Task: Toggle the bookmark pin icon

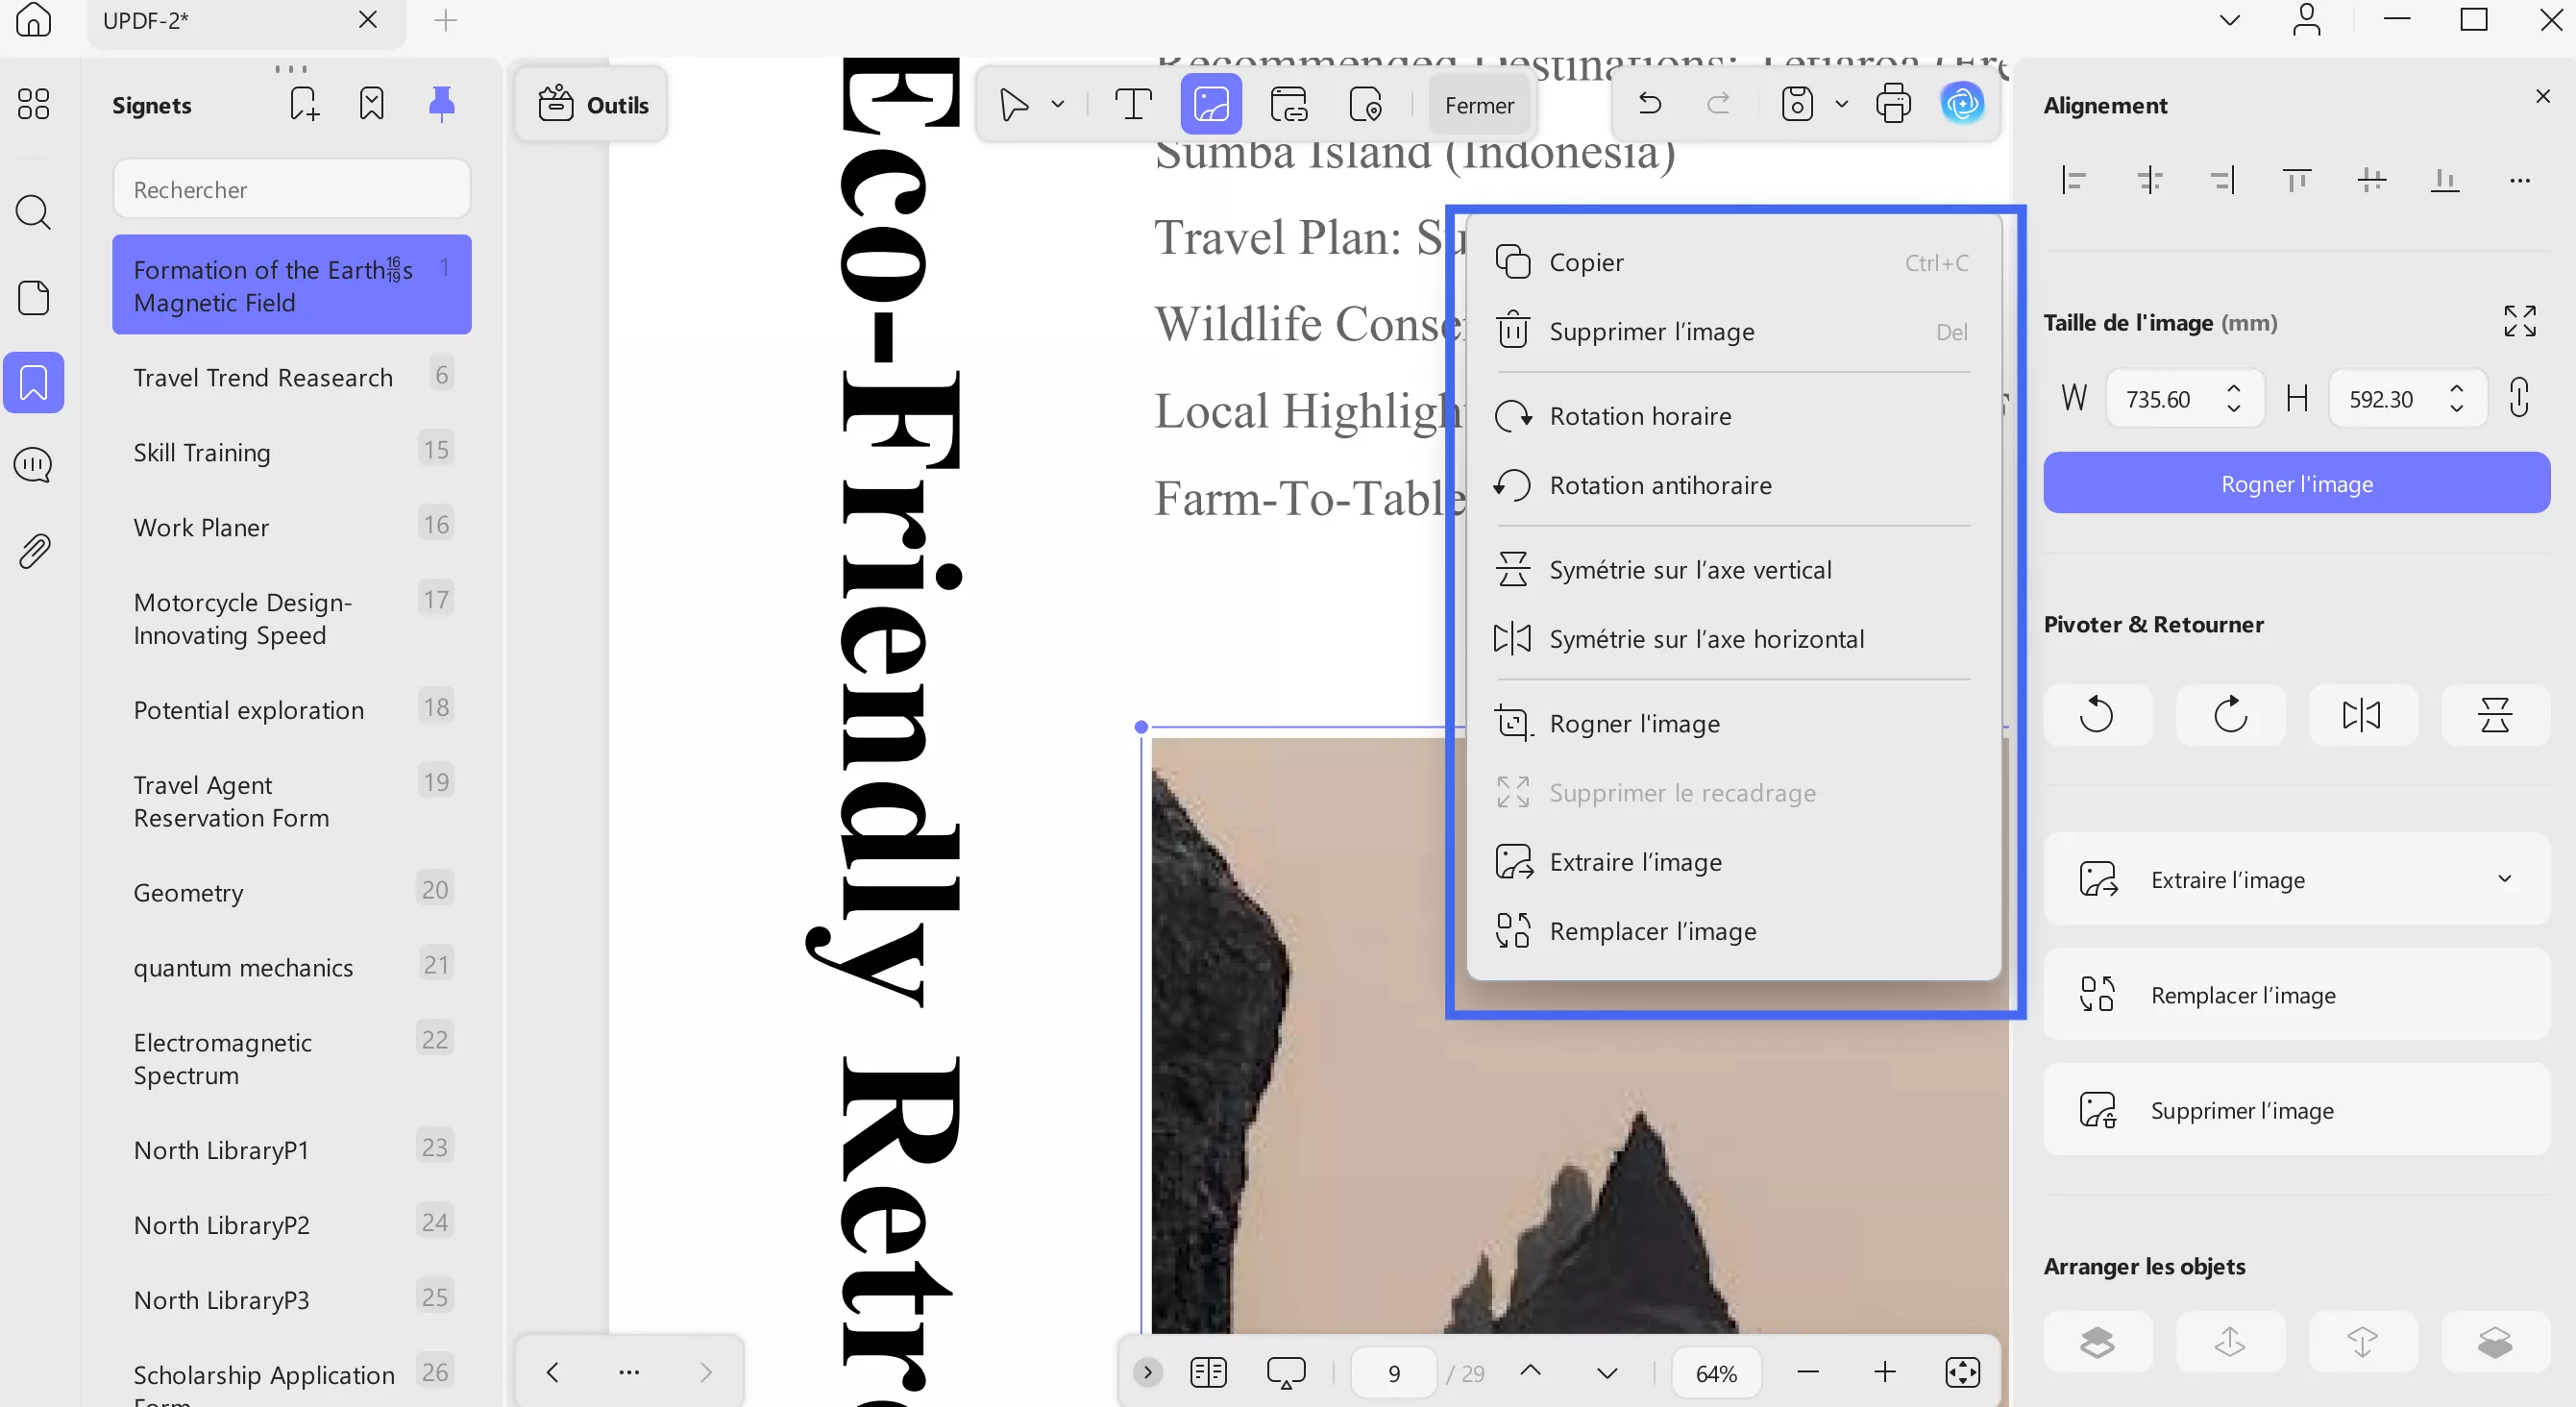Action: (441, 104)
